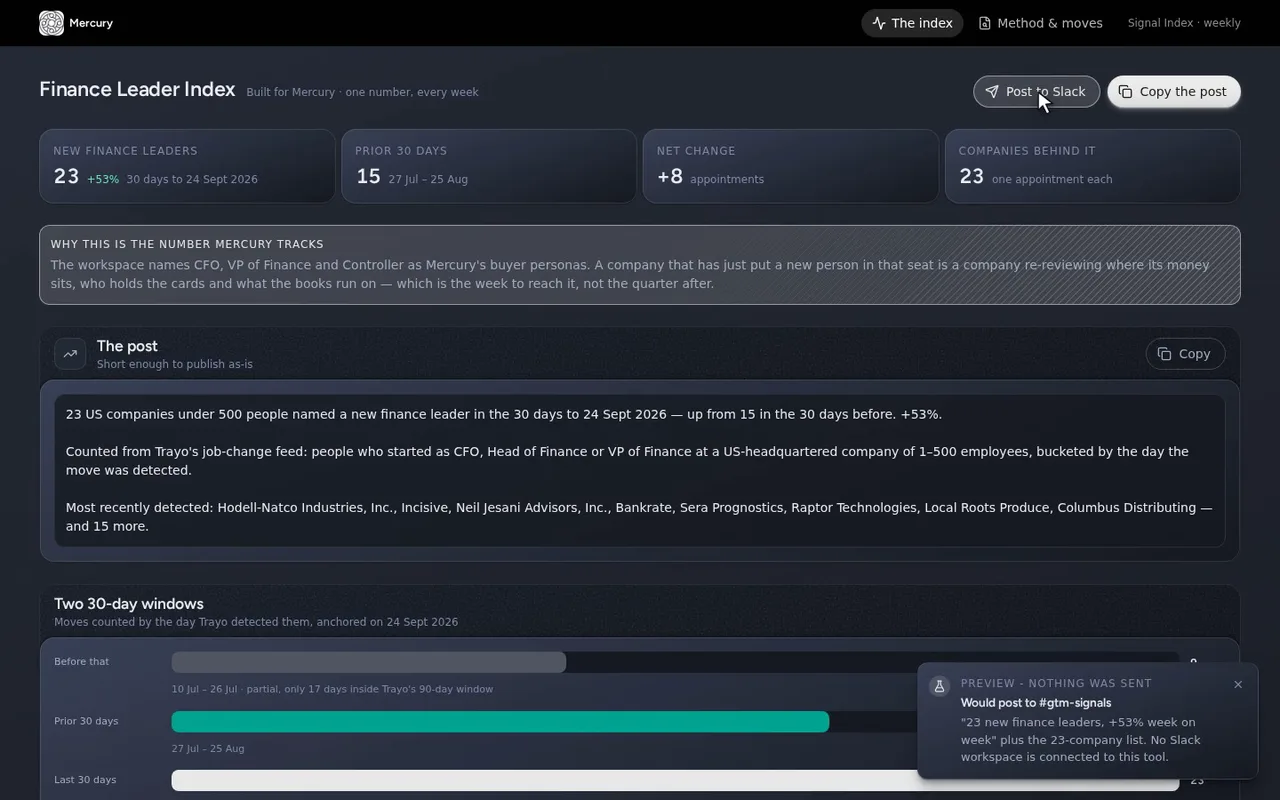Click the green Prior 30 days bar
1280x800 pixels.
click(x=500, y=721)
